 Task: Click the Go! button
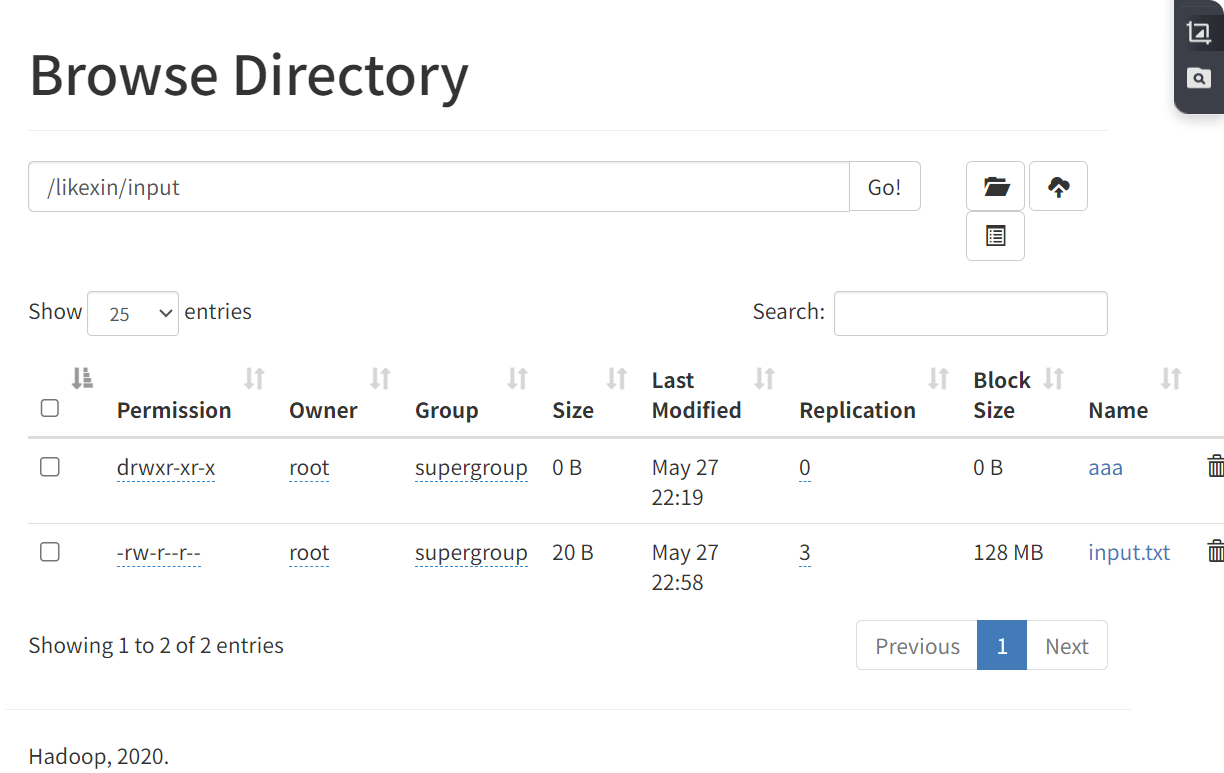[x=884, y=187]
